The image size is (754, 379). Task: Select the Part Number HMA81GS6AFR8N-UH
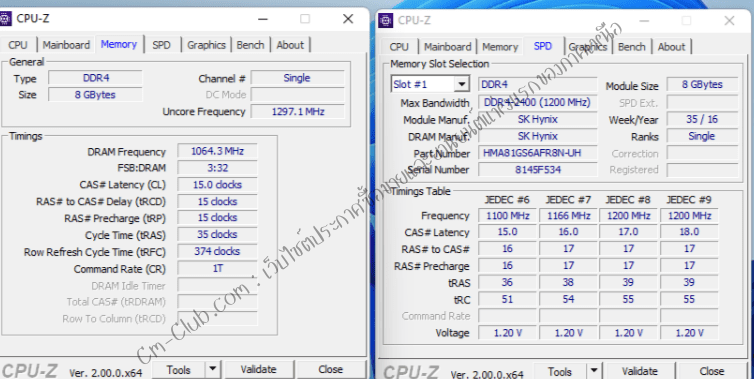(x=538, y=153)
